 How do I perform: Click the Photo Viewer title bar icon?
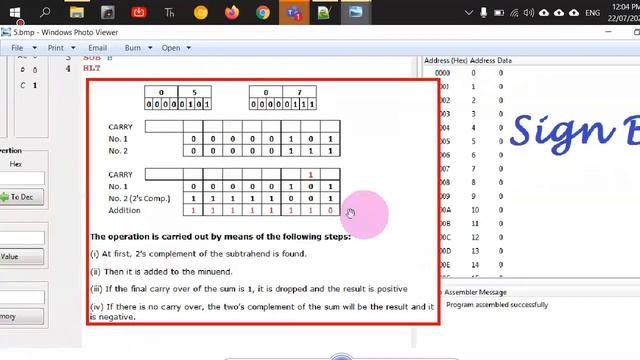pyautogui.click(x=6, y=32)
